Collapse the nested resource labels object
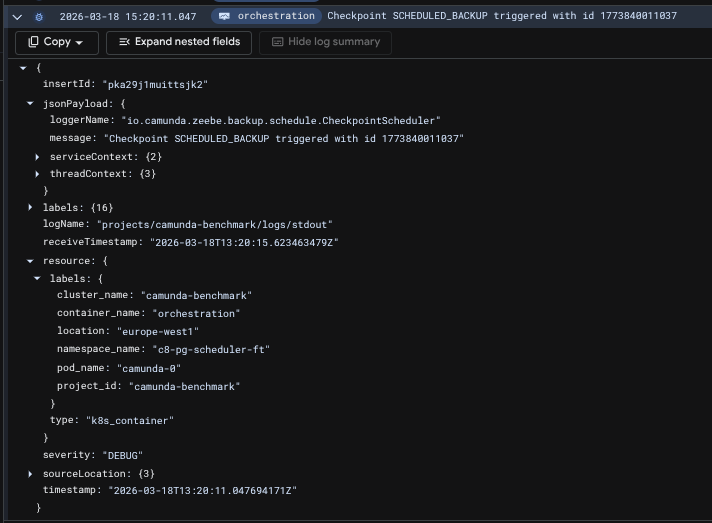 tap(37, 278)
